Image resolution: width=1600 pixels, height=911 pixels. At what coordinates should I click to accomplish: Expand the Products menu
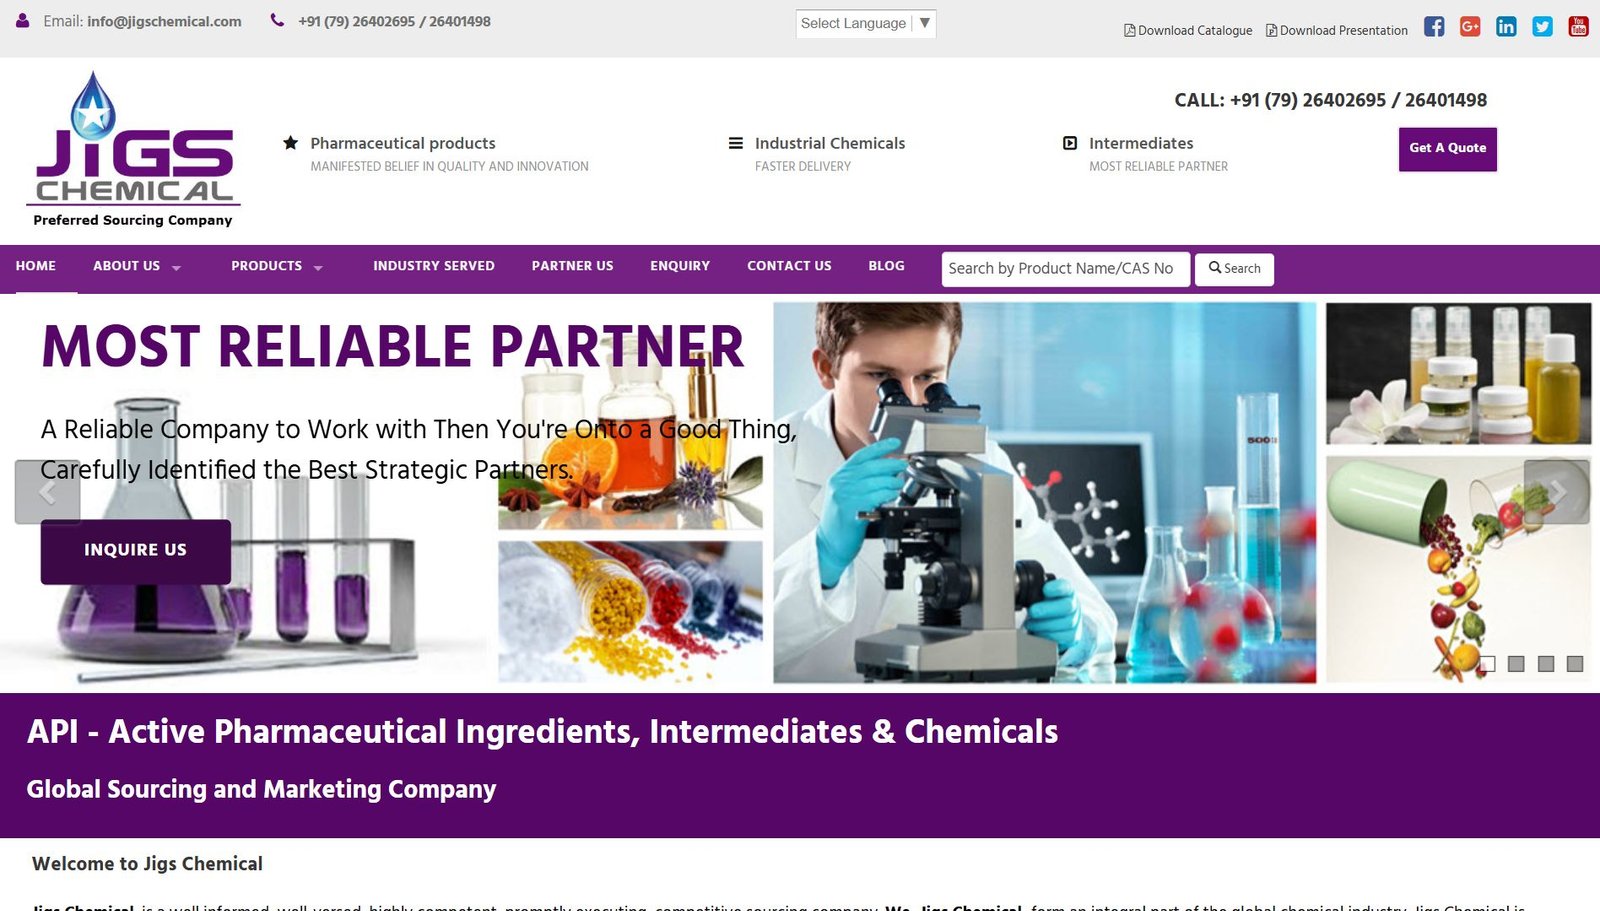[x=277, y=266]
